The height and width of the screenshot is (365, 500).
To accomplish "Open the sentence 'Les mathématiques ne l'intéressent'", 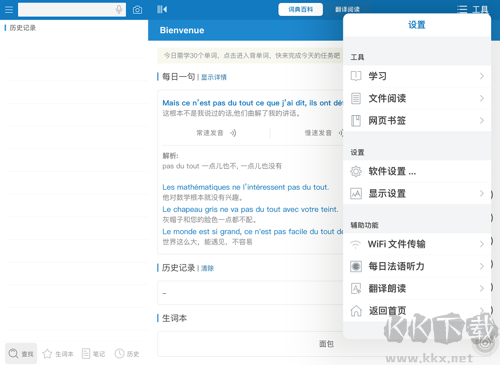I will [x=246, y=187].
